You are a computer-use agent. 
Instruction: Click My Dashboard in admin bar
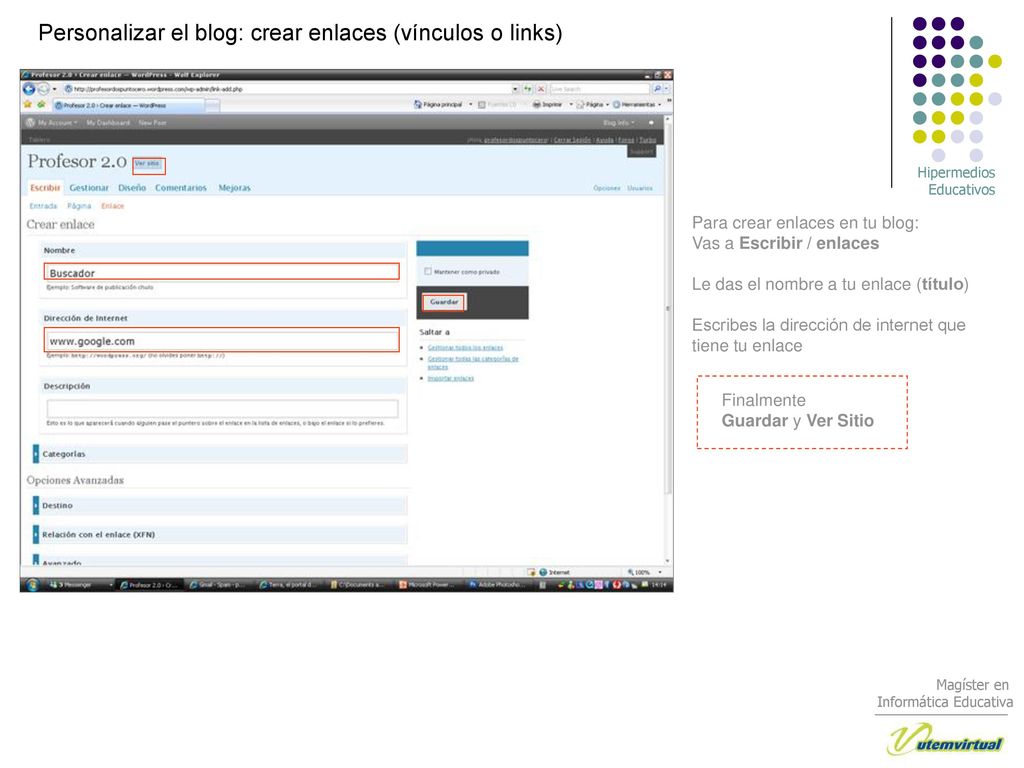108,123
